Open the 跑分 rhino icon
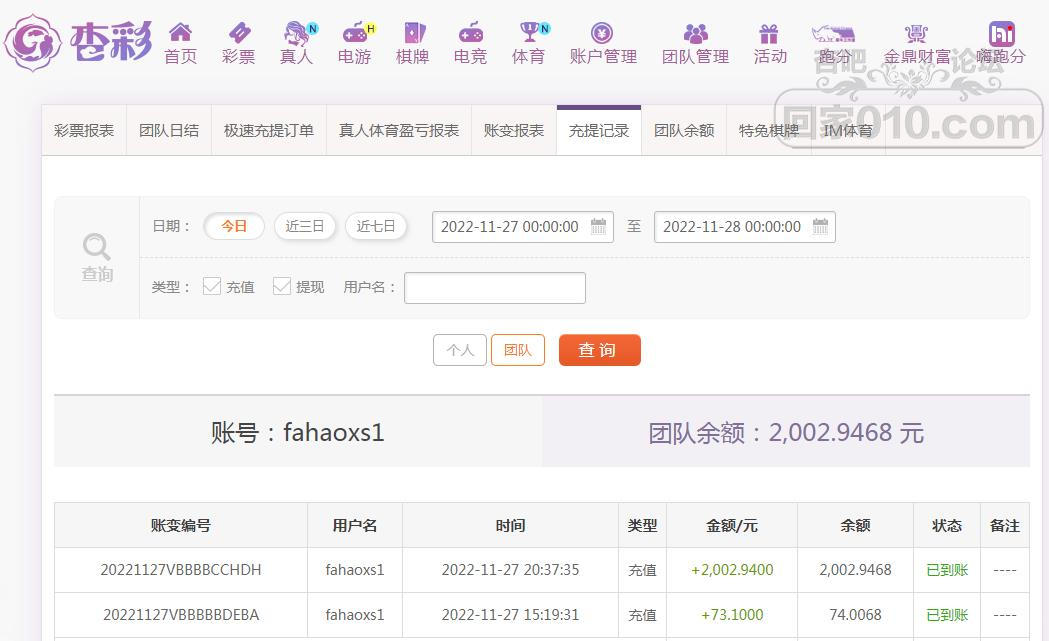 pyautogui.click(x=834, y=33)
